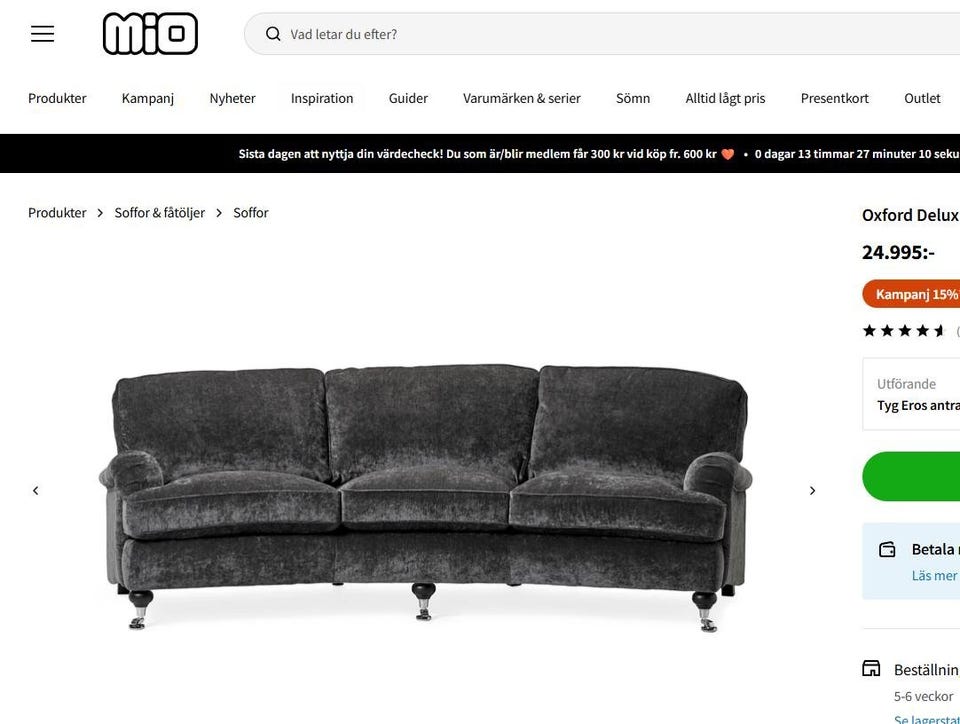Click the Mio logo

(150, 34)
